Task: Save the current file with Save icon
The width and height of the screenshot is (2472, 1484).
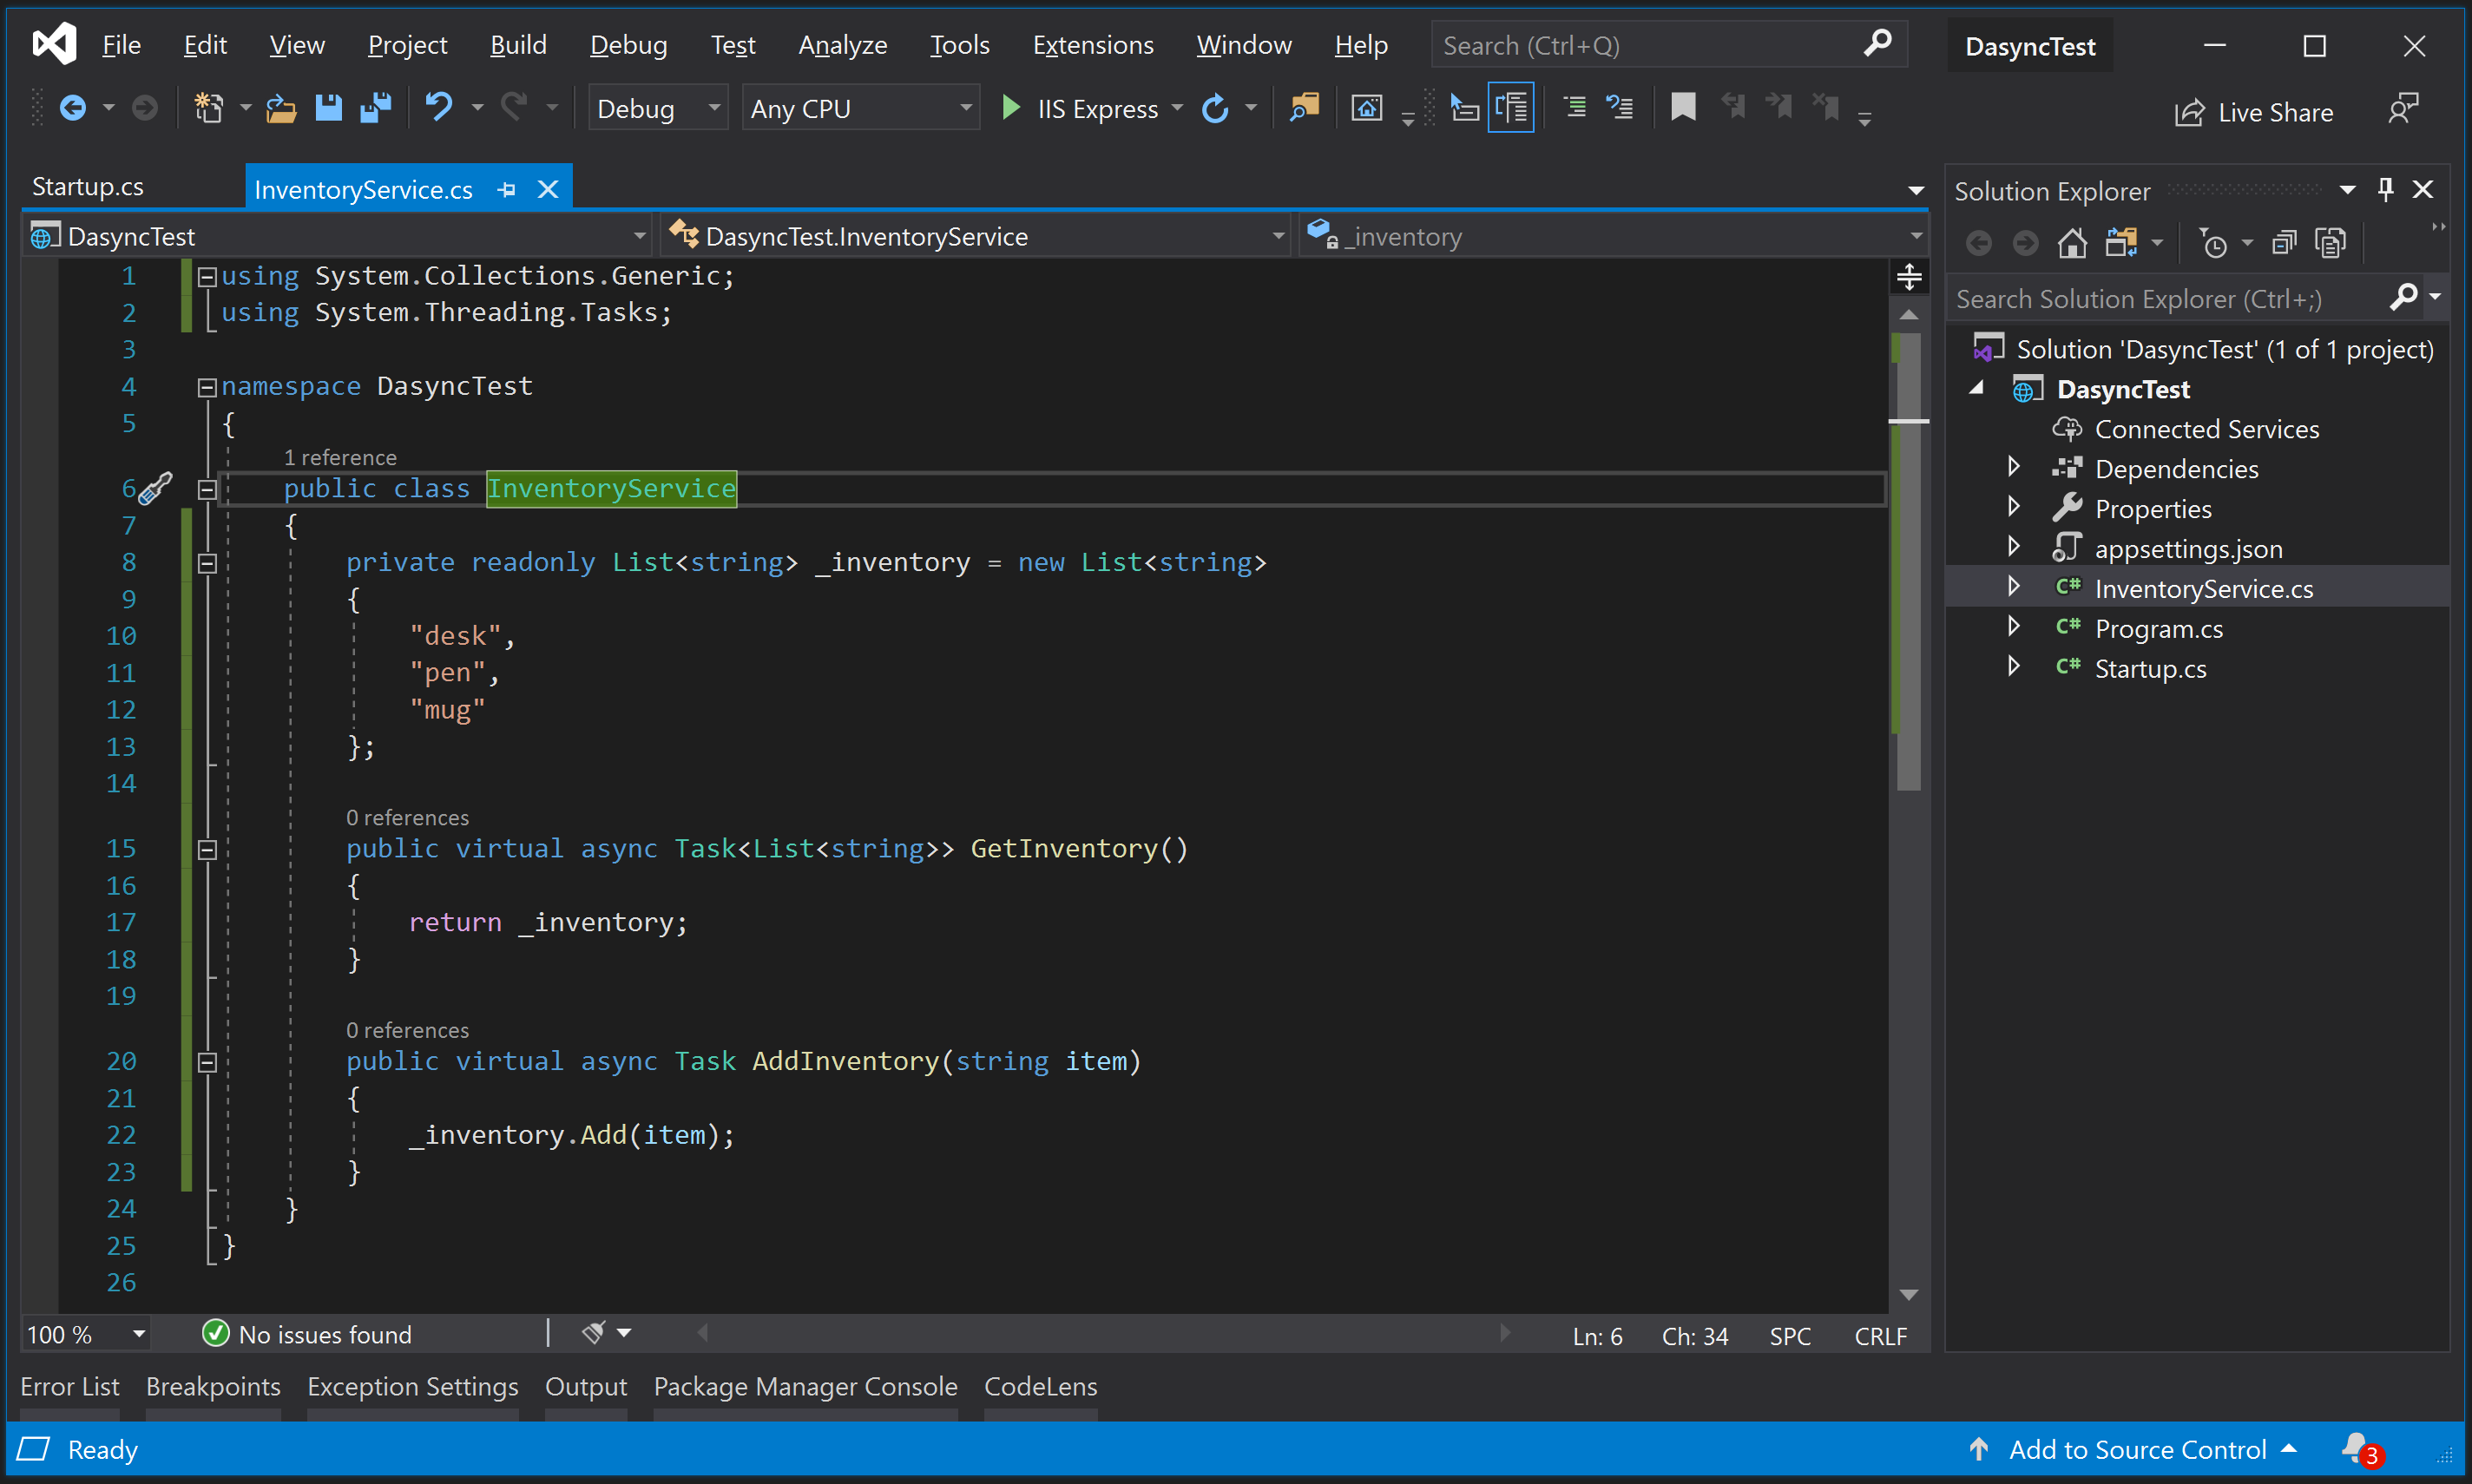Action: pos(328,108)
